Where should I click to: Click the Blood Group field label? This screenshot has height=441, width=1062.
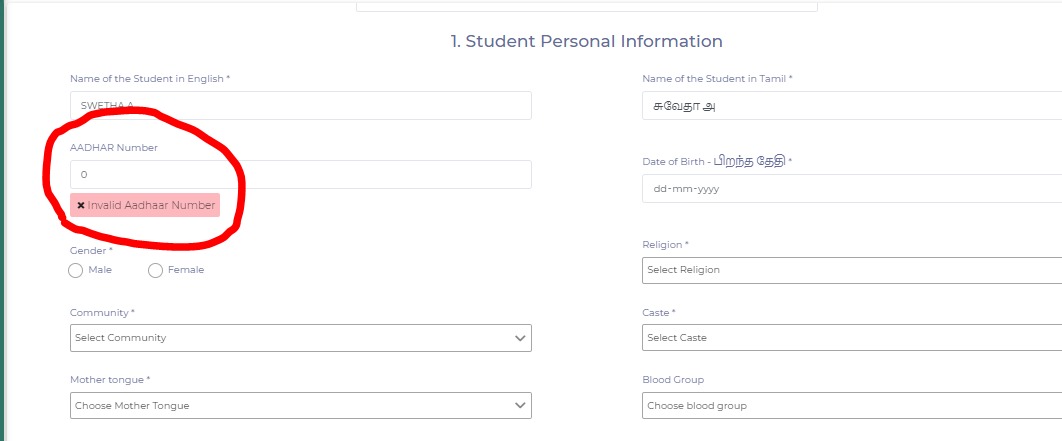click(675, 380)
